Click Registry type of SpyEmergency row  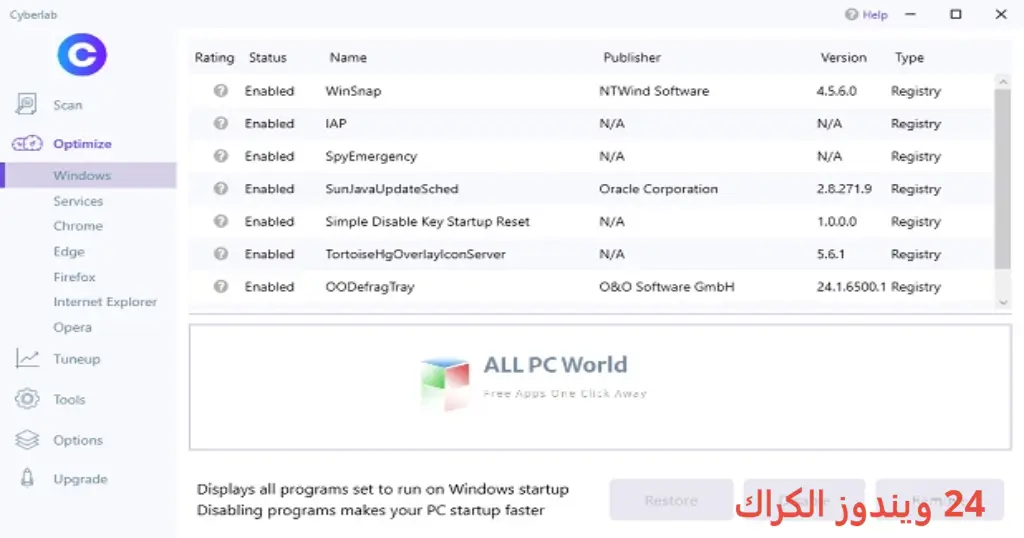tap(916, 157)
